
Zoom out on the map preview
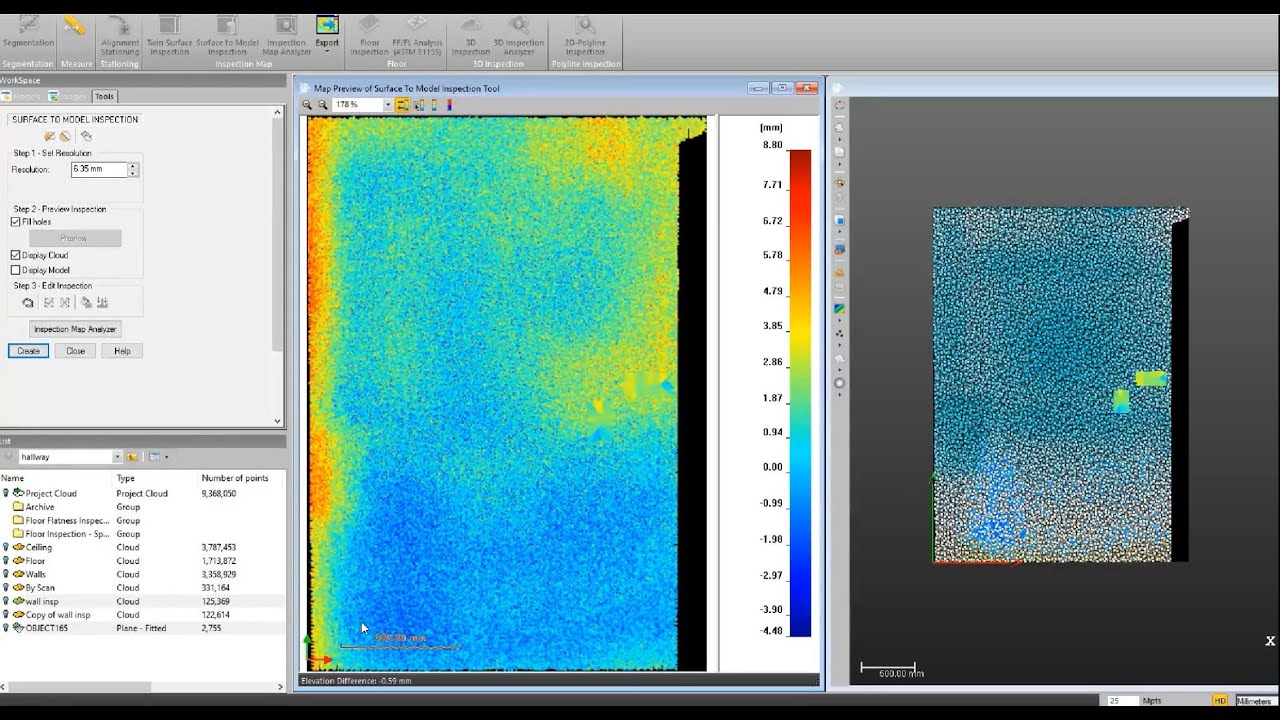[323, 104]
